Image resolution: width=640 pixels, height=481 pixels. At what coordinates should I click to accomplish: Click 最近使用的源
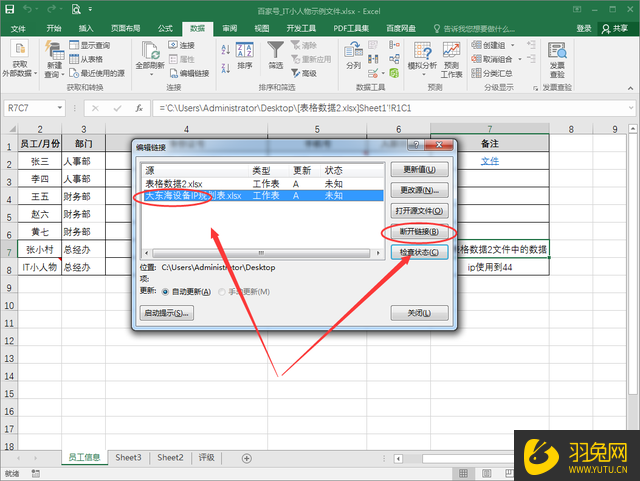point(97,73)
